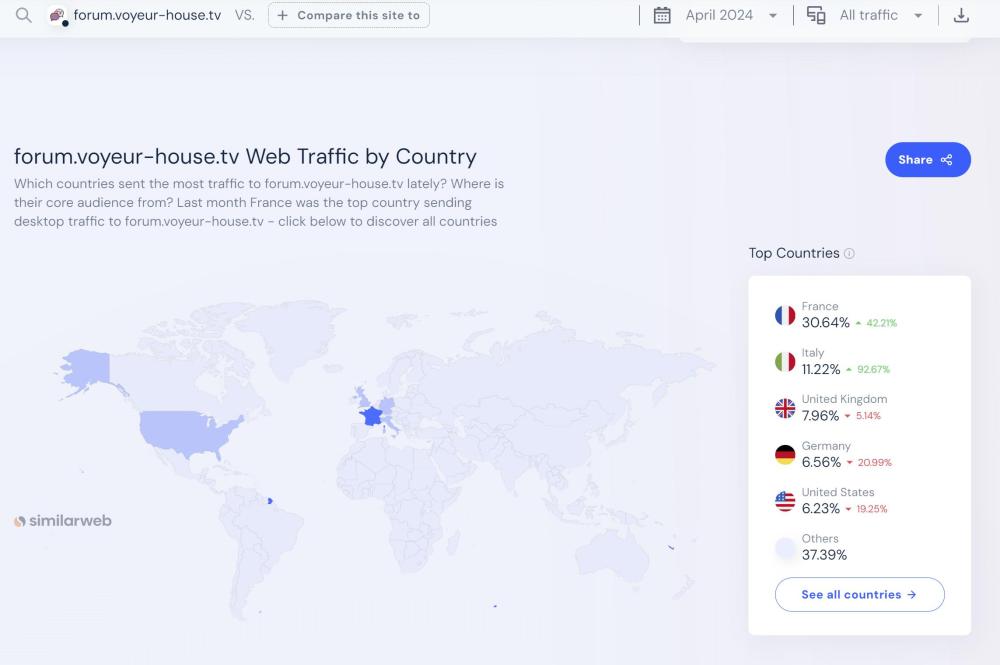
Task: Expand the All traffic dropdown
Action: [880, 15]
